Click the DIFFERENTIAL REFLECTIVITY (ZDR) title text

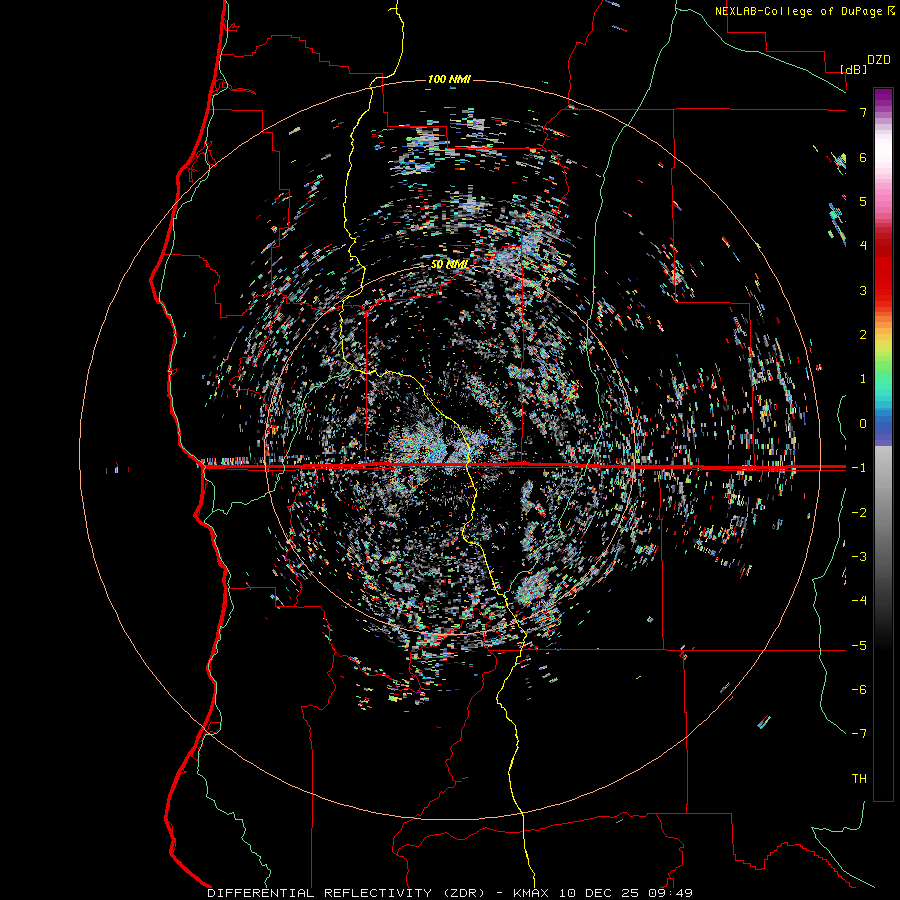[x=344, y=893]
